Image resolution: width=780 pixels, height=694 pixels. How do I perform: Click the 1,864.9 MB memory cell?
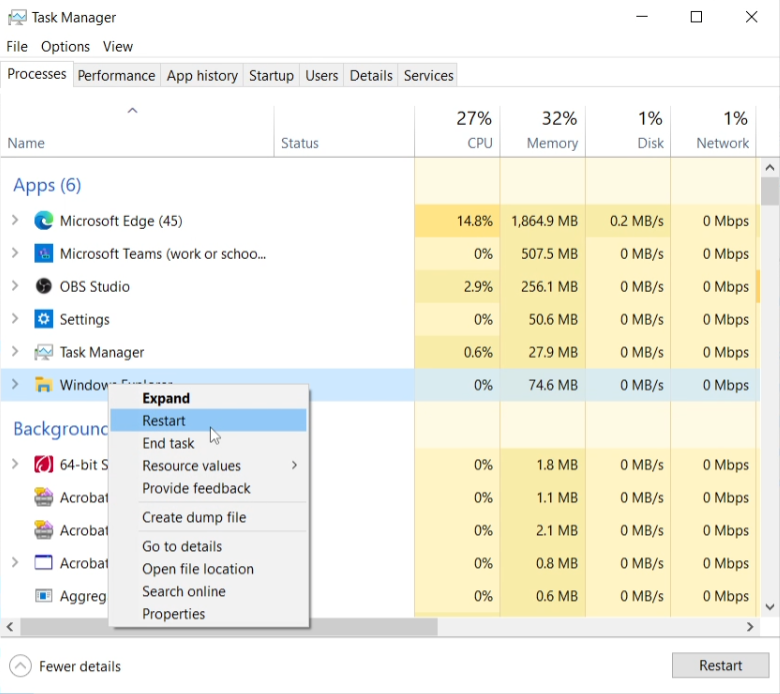tap(543, 220)
